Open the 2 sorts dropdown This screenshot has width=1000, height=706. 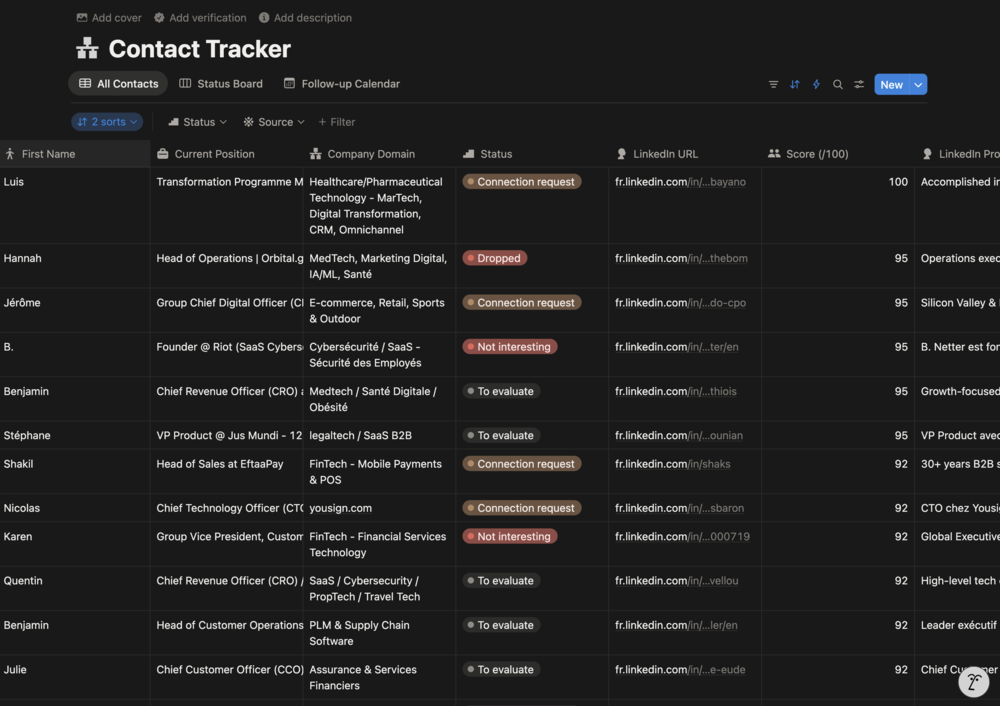(x=107, y=121)
